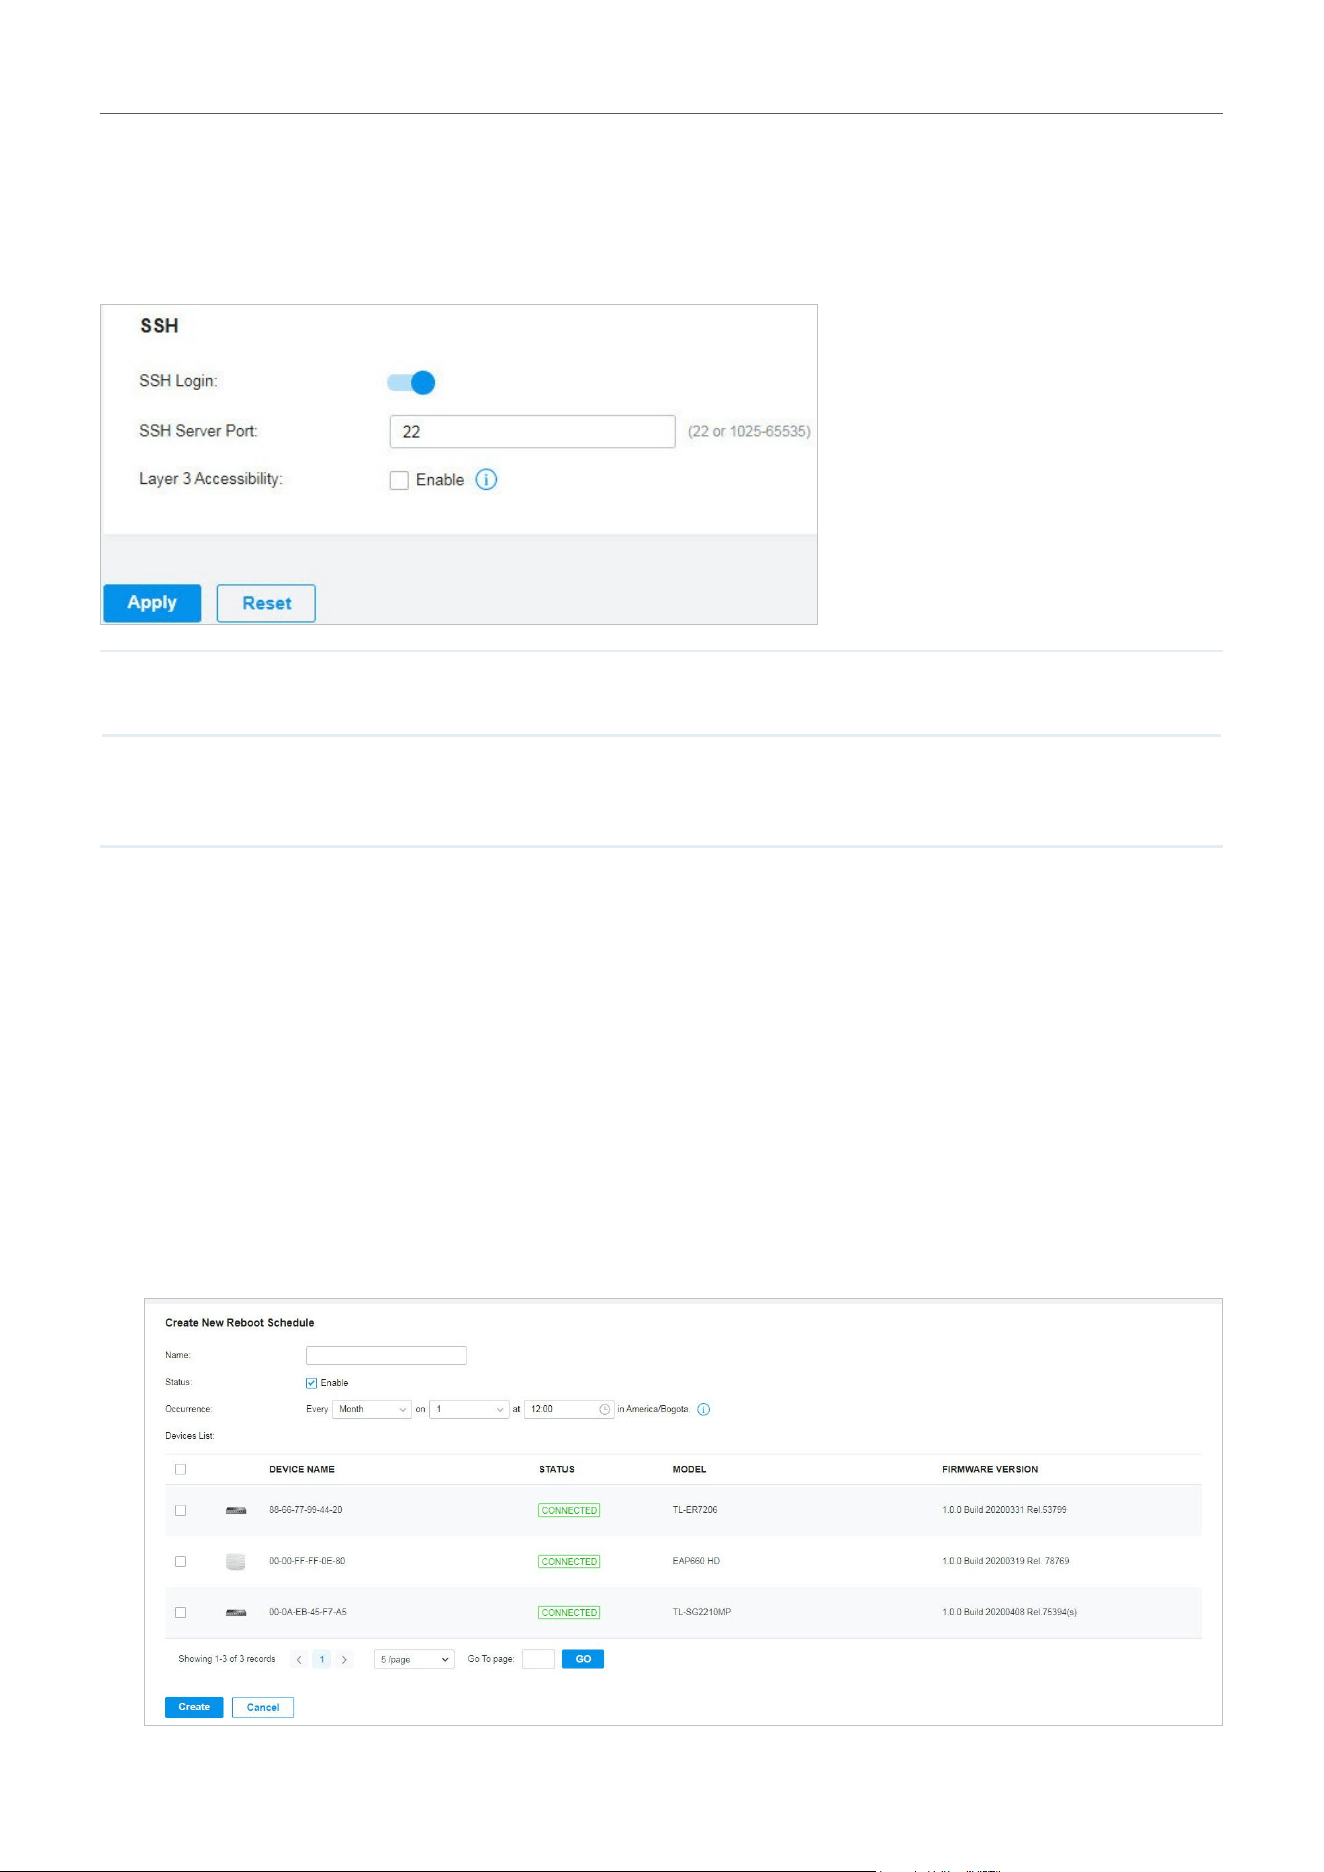Click the CONNECTED badge for EAP660 HD
The image size is (1324, 1872).
[x=569, y=1561]
